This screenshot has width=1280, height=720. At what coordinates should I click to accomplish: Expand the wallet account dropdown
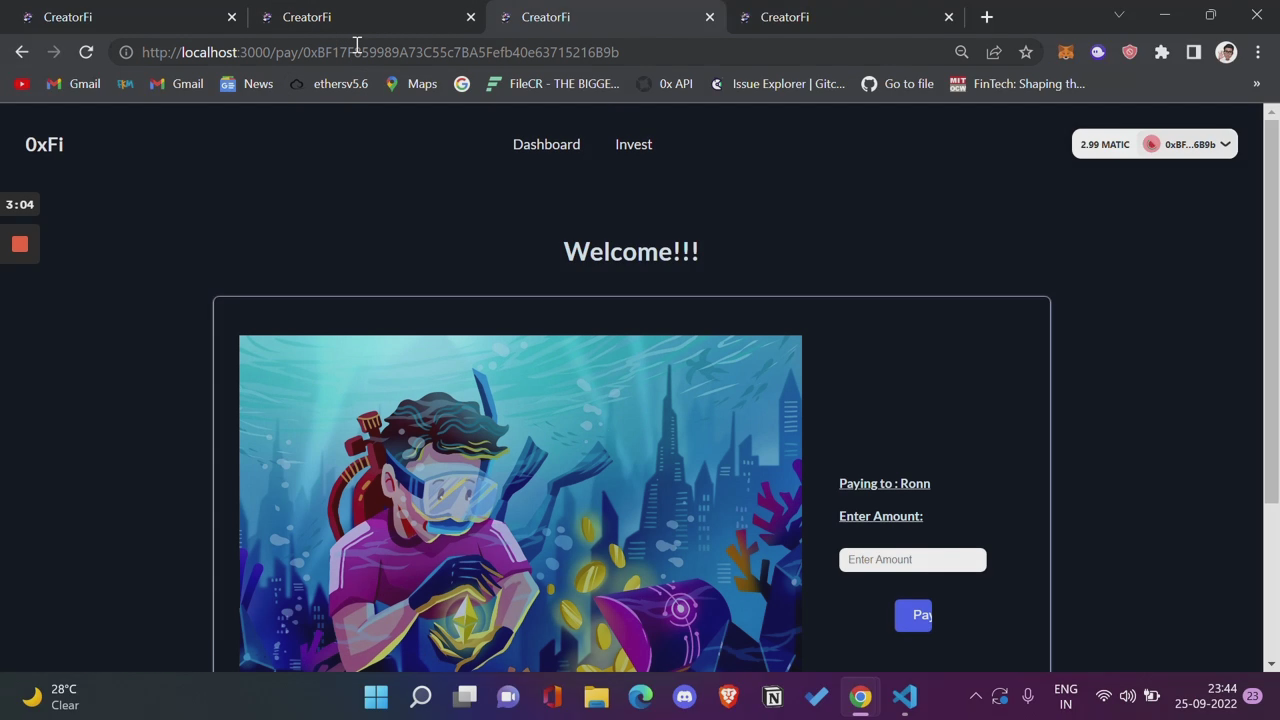(1225, 144)
